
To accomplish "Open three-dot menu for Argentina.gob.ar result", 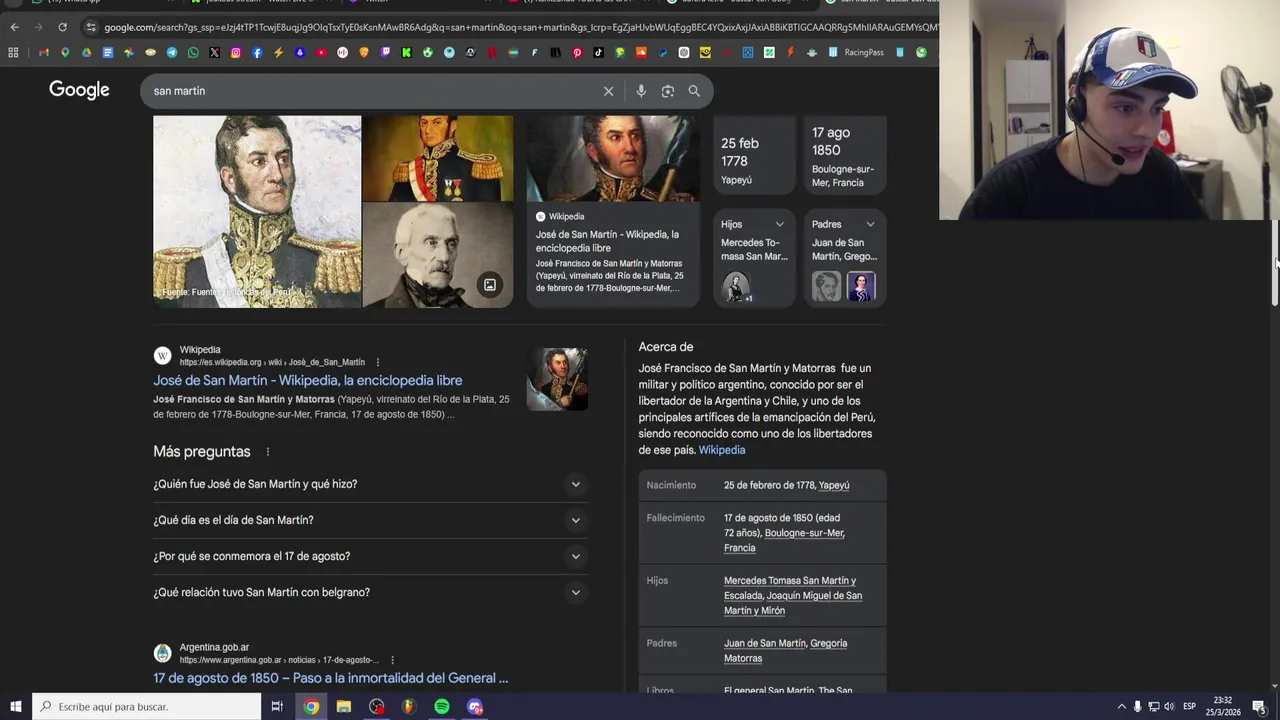I will click(392, 660).
